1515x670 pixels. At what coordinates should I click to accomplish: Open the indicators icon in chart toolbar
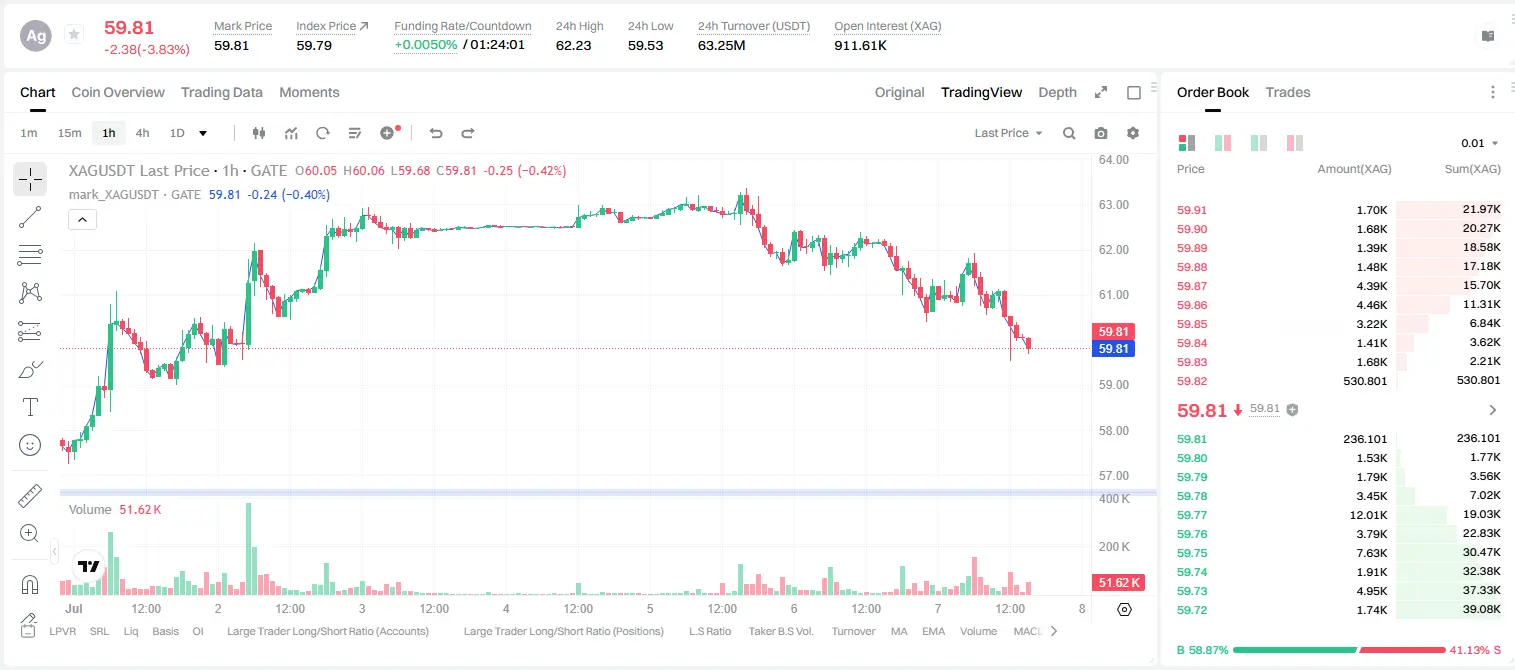pyautogui.click(x=291, y=133)
